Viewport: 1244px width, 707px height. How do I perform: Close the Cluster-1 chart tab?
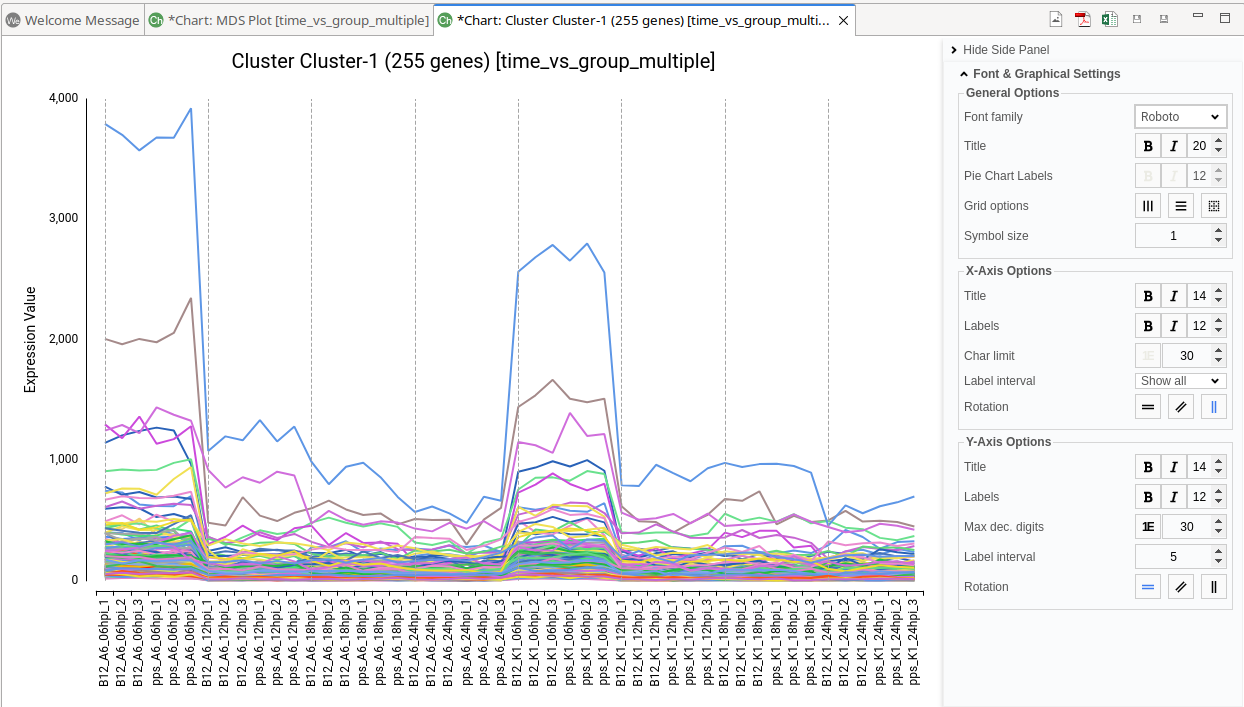pos(844,20)
